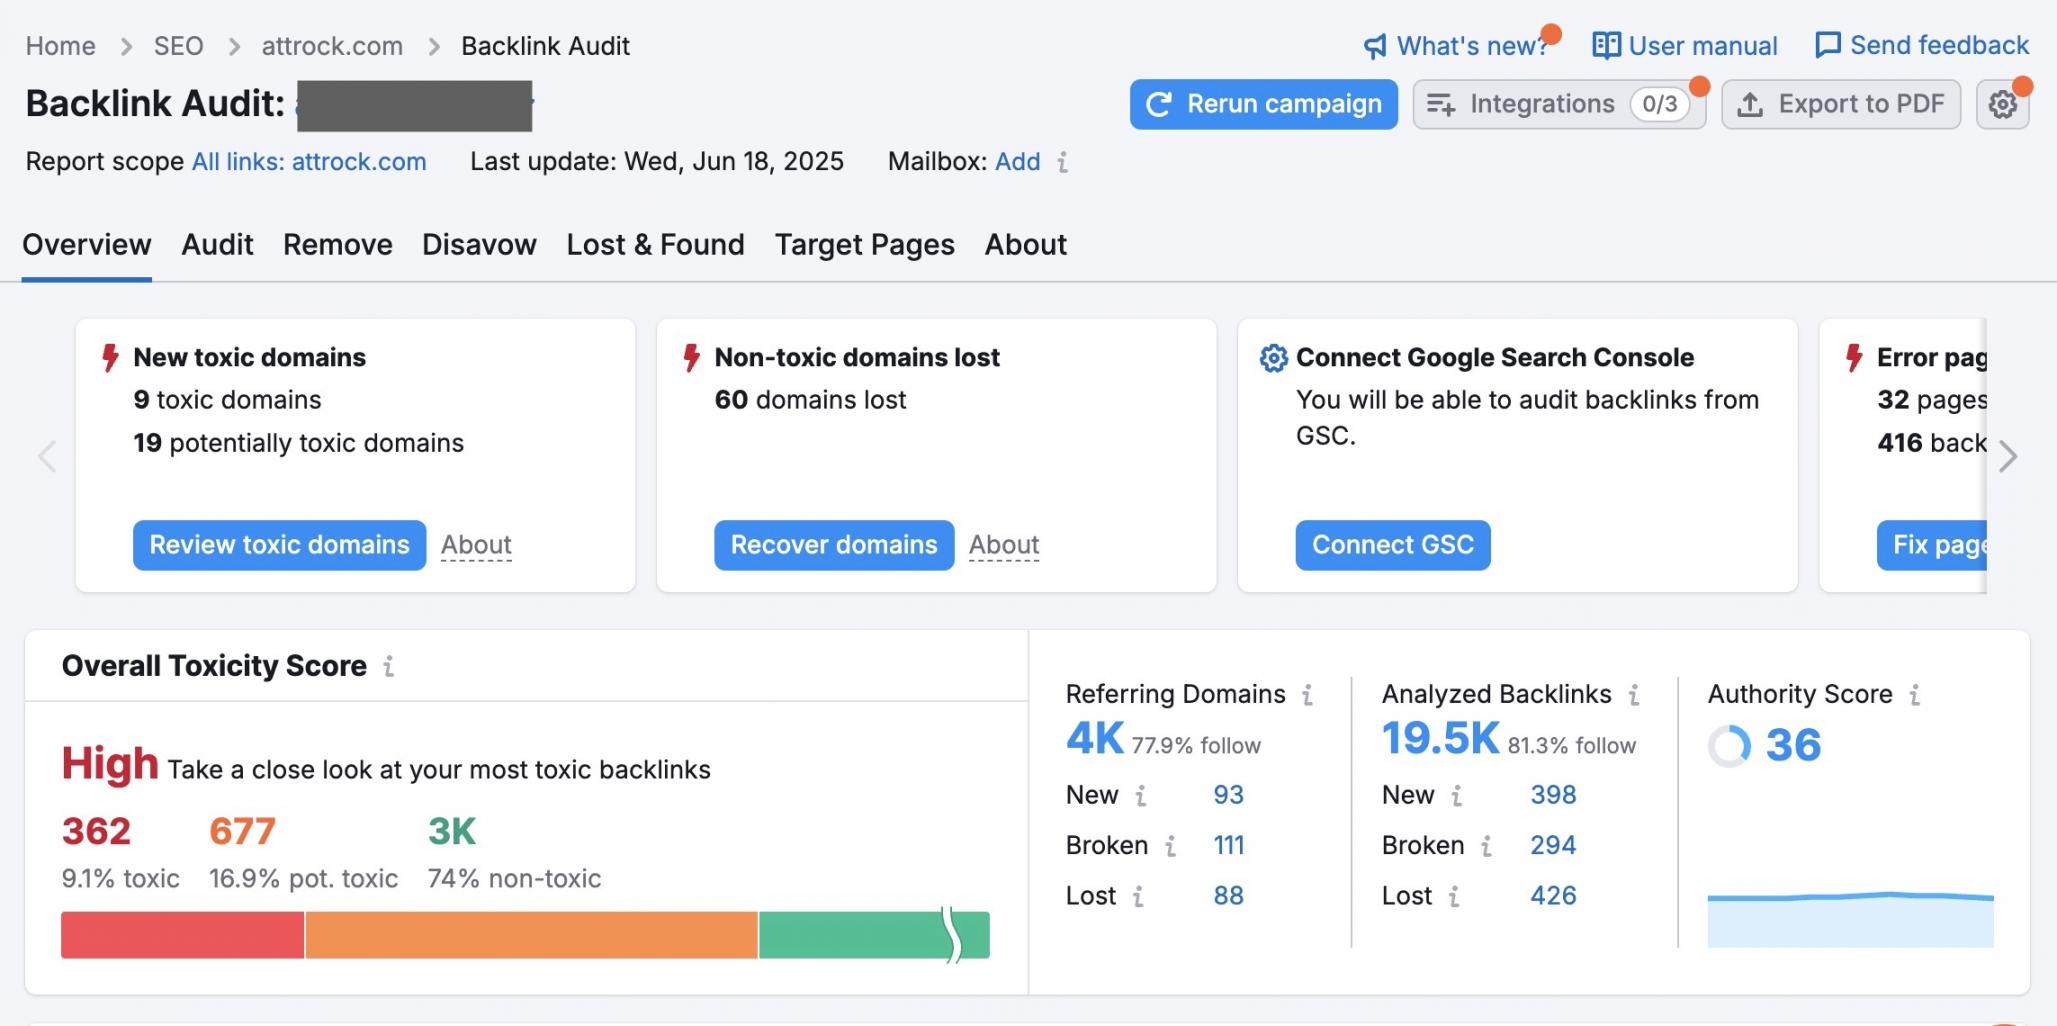Click Referring Domains total 4K
The width and height of the screenshot is (2057, 1026).
(x=1095, y=740)
